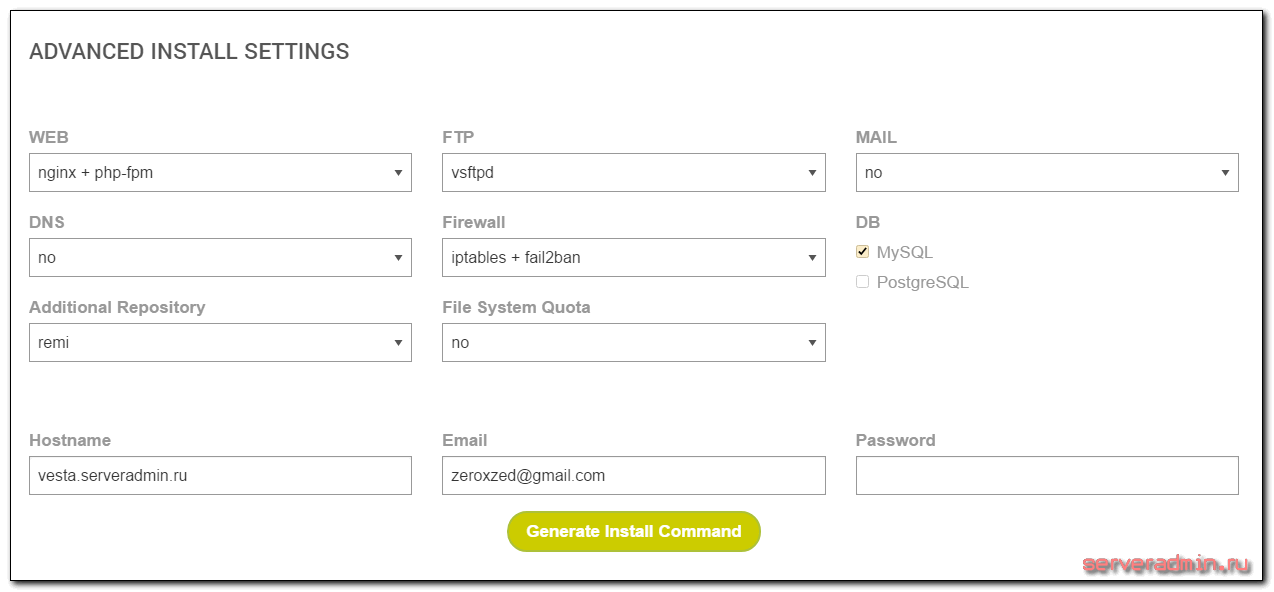Open the Firewall iptables + fail2ban dropdown
Viewport: 1274px width, 592px height.
click(x=633, y=257)
